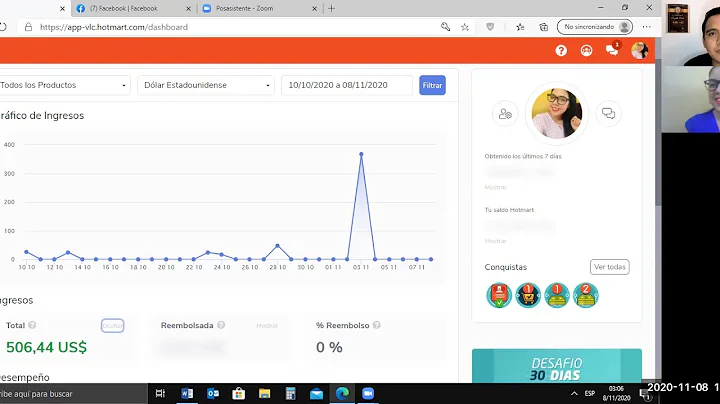Open the Hotmart help question mark icon
This screenshot has width=720, height=404.
pos(561,50)
